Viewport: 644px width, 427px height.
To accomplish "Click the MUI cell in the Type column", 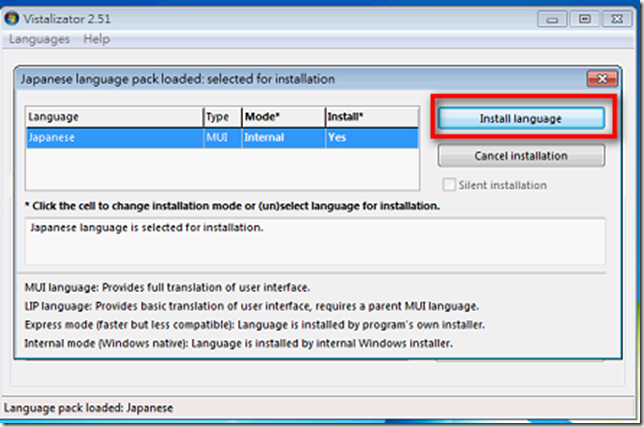I will point(223,138).
